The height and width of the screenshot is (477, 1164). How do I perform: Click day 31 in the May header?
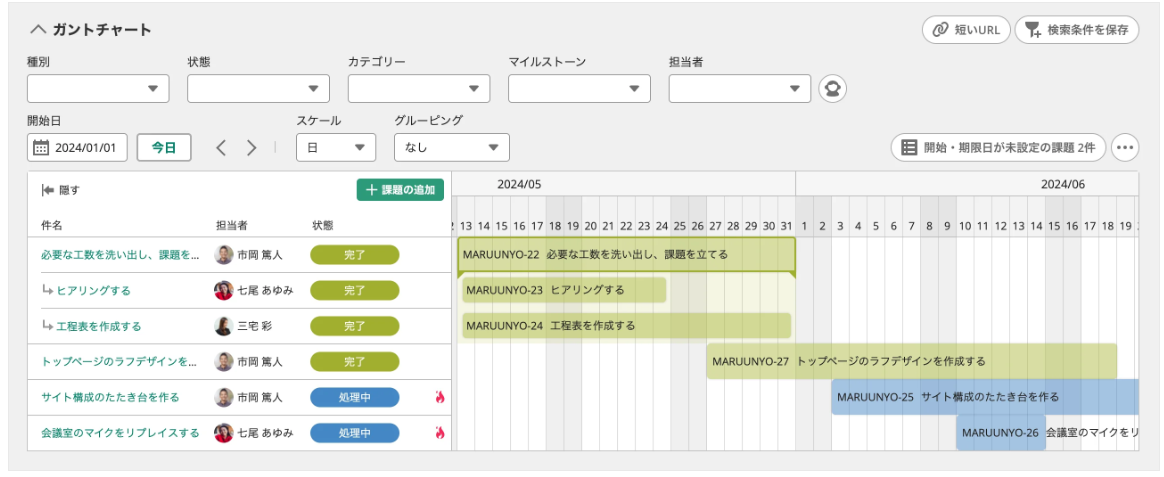pyautogui.click(x=786, y=225)
